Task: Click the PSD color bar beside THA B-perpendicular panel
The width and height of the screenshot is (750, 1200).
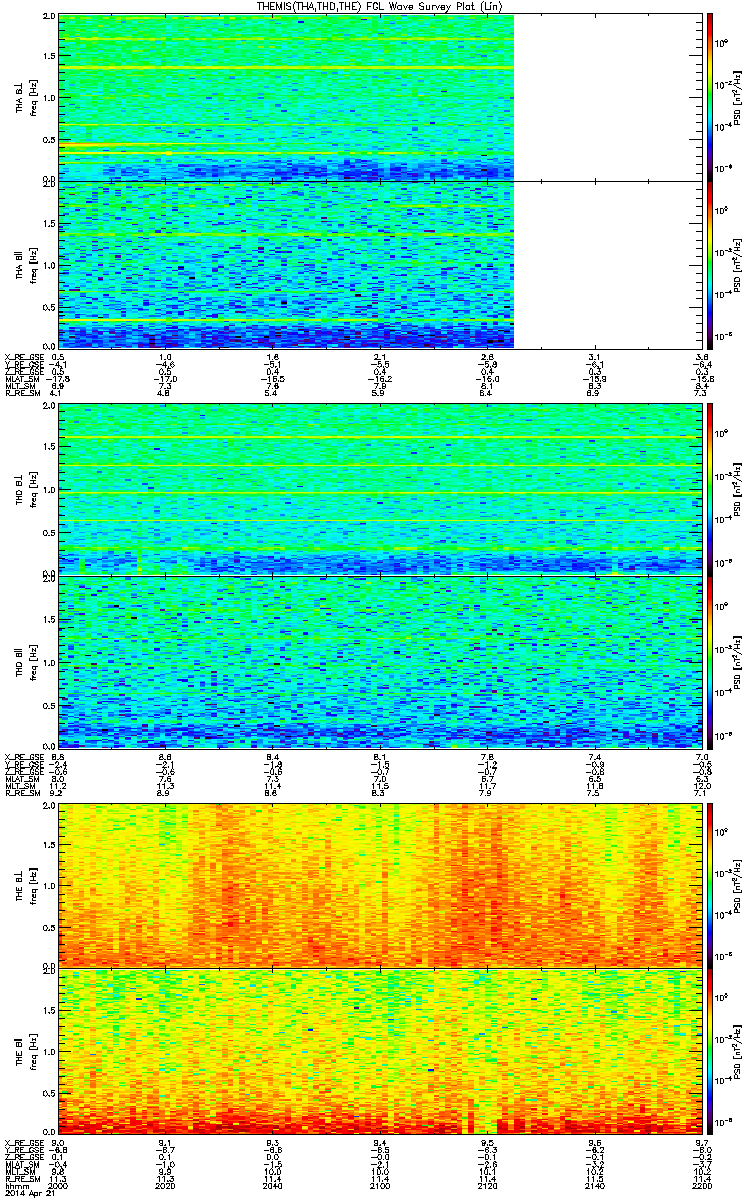Action: point(710,97)
